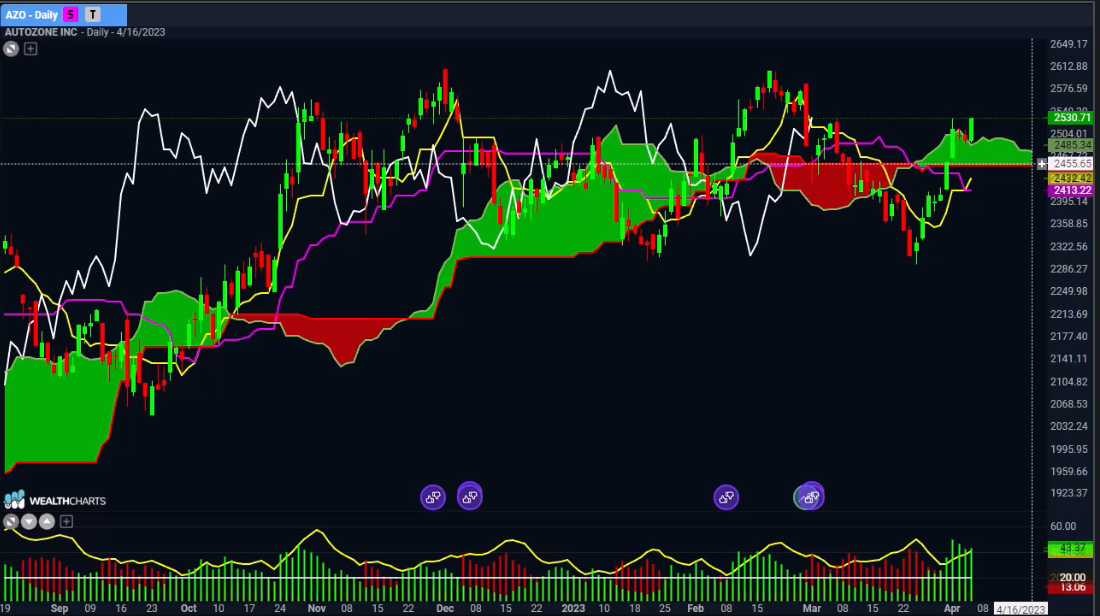
Task: Click the Apr label on the time axis
Action: pos(952,608)
